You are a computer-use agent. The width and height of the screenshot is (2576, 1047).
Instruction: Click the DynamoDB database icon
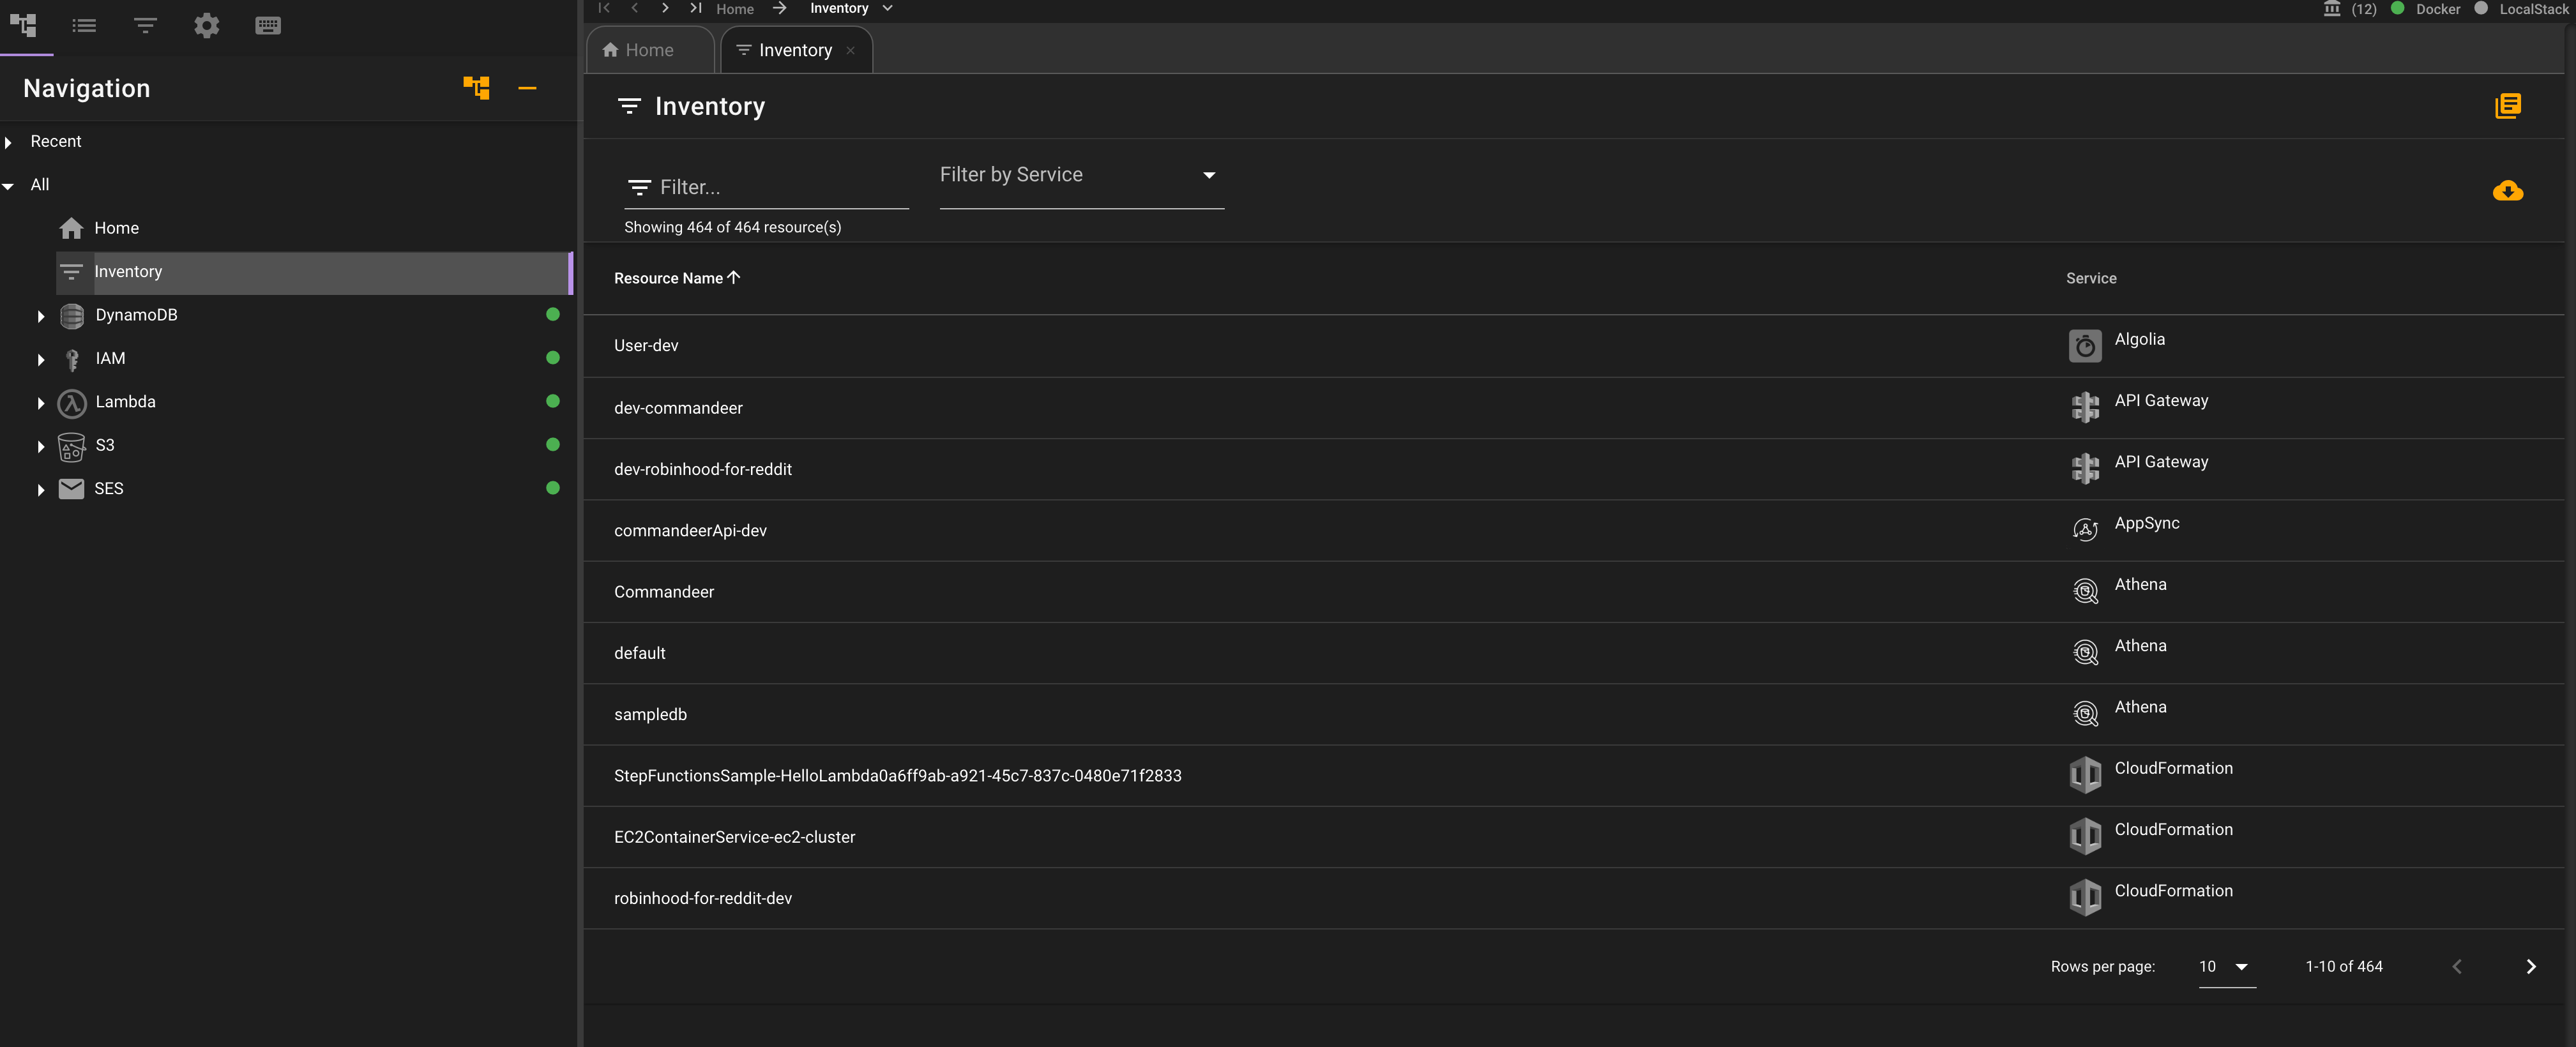tap(71, 316)
